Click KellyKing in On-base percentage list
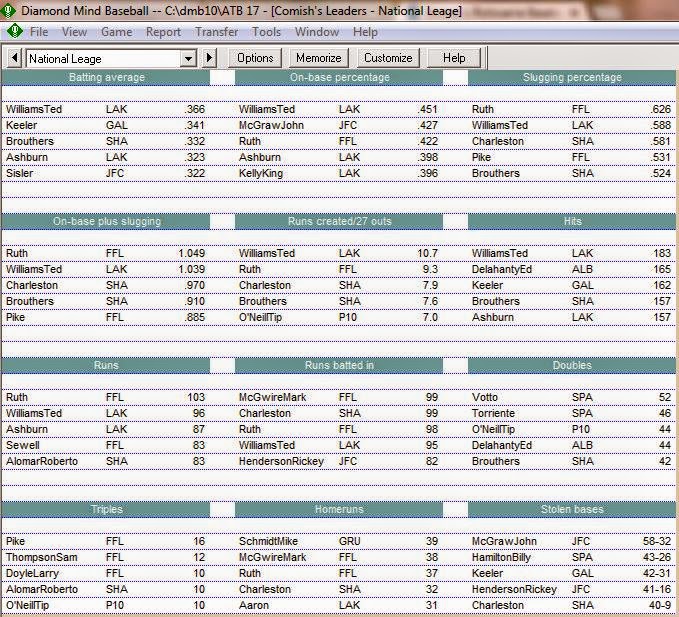This screenshot has width=679, height=617. (x=261, y=174)
